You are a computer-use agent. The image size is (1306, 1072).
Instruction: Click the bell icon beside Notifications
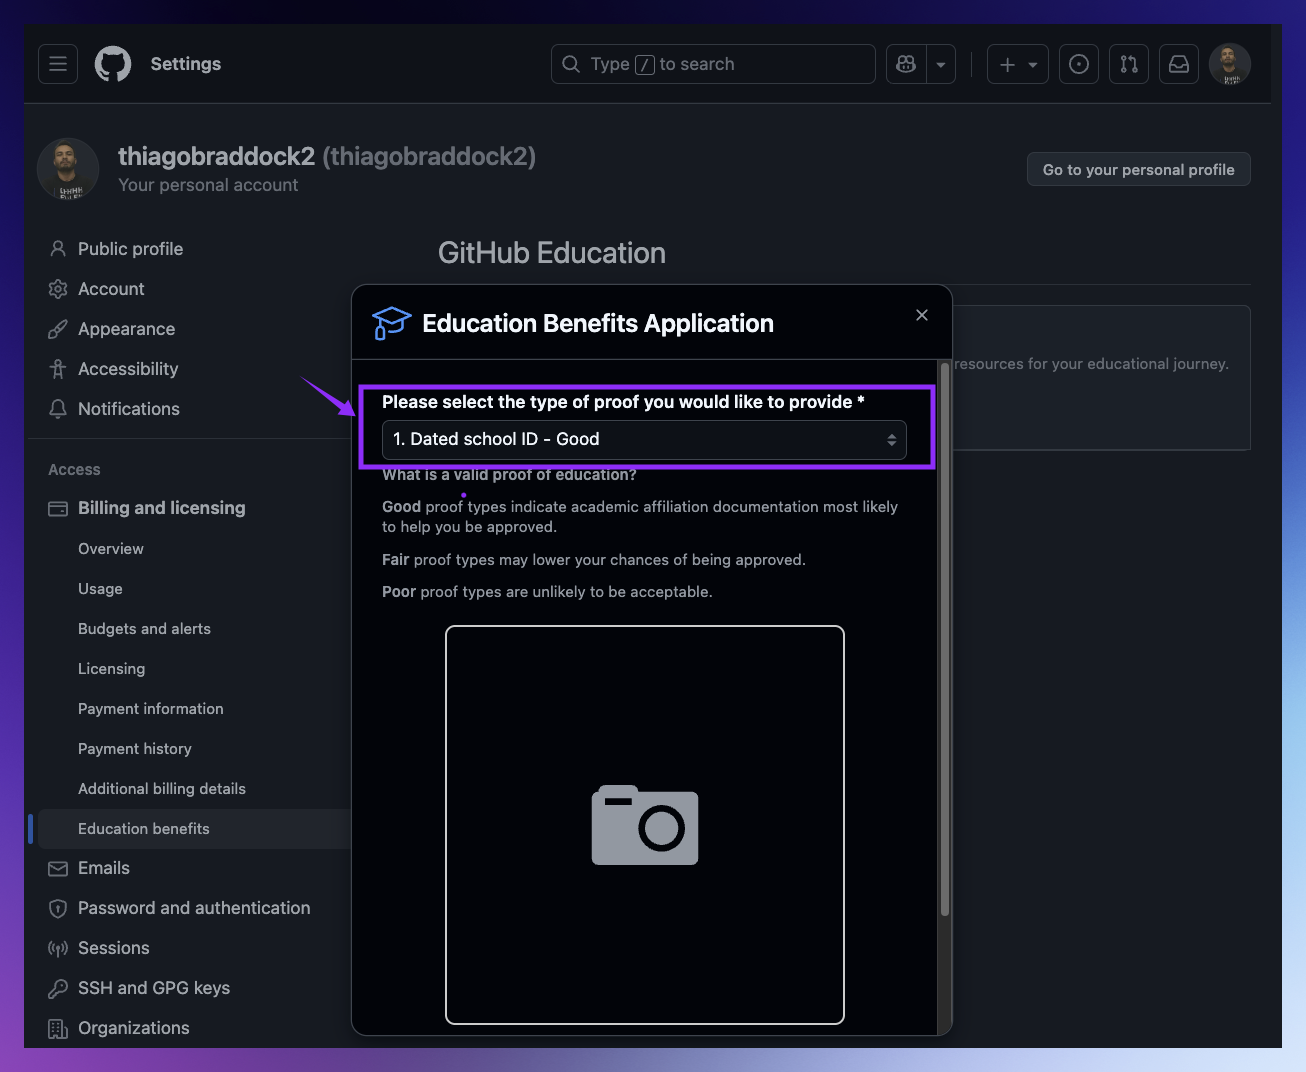[x=58, y=409]
